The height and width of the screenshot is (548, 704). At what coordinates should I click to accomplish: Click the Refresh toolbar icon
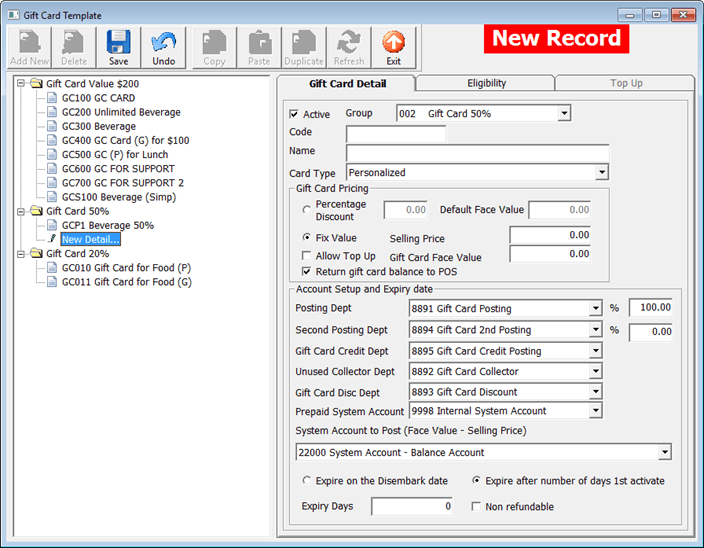coord(349,48)
